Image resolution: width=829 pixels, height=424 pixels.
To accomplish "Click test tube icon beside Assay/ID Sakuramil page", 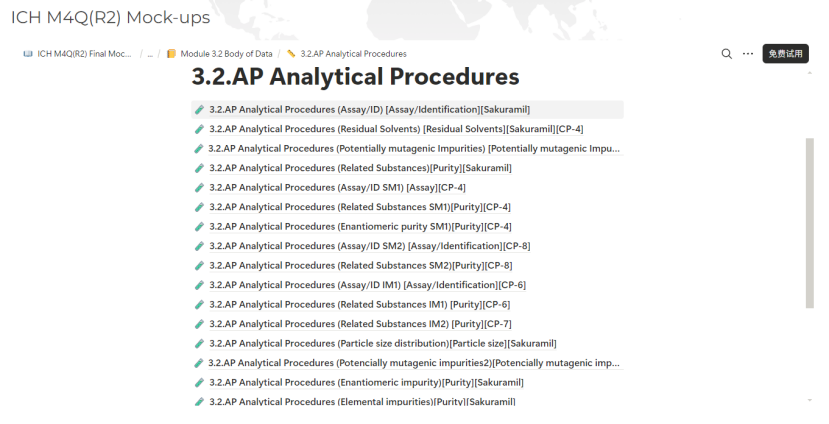I will coord(200,109).
